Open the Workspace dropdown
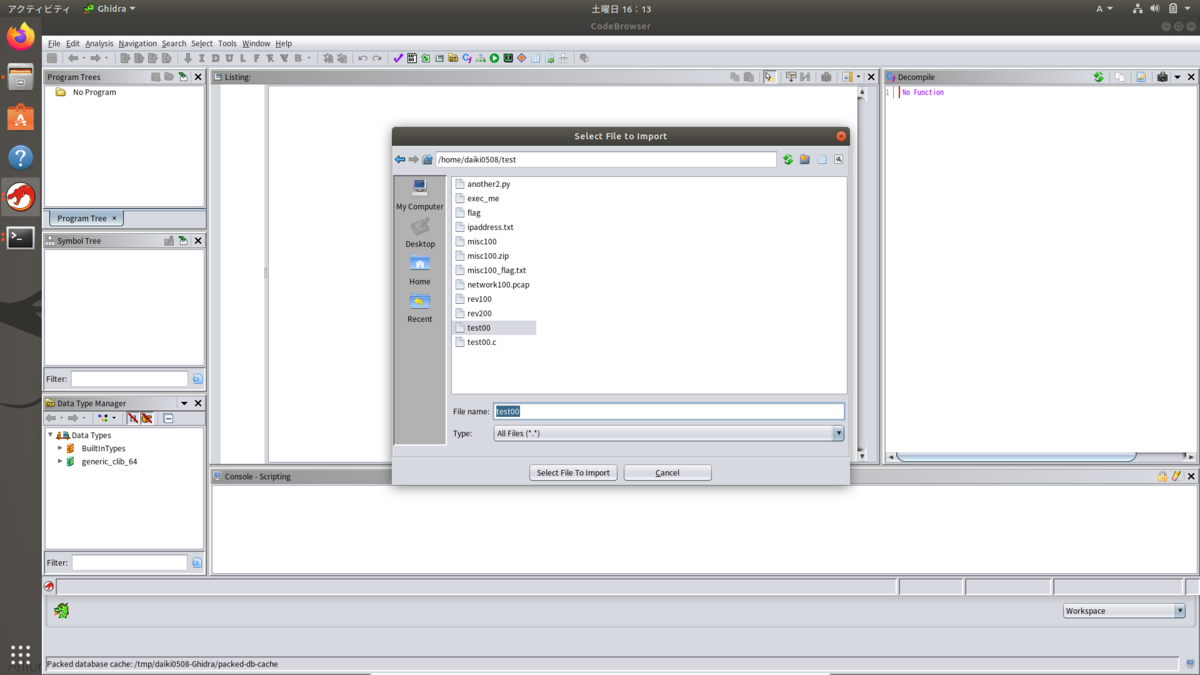This screenshot has height=675, width=1200. [1124, 611]
